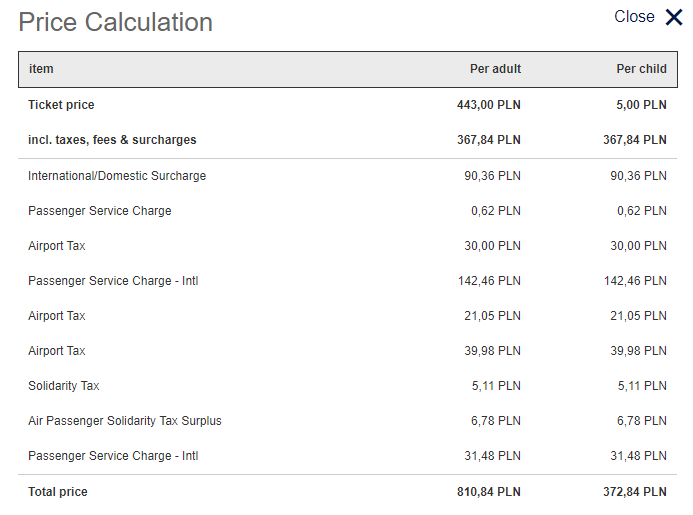693x515 pixels.
Task: Click the Airport Tax 21,05 PLN row label
Action: (x=57, y=316)
